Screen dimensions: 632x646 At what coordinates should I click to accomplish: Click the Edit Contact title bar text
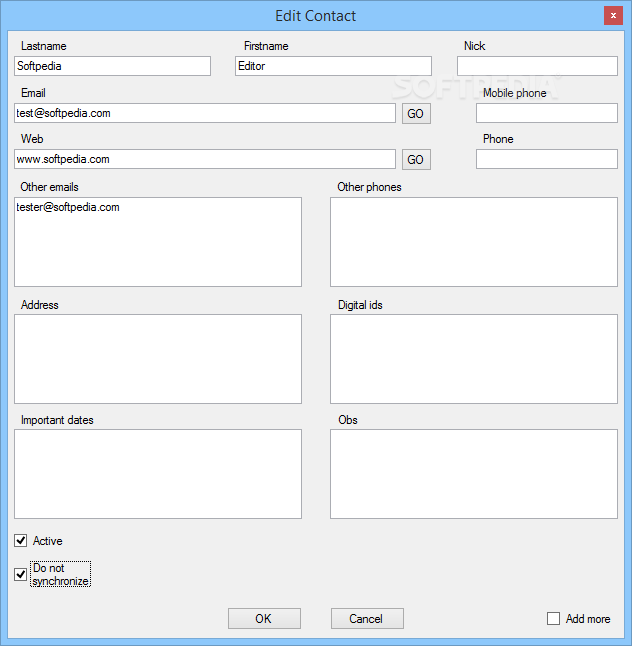(316, 16)
